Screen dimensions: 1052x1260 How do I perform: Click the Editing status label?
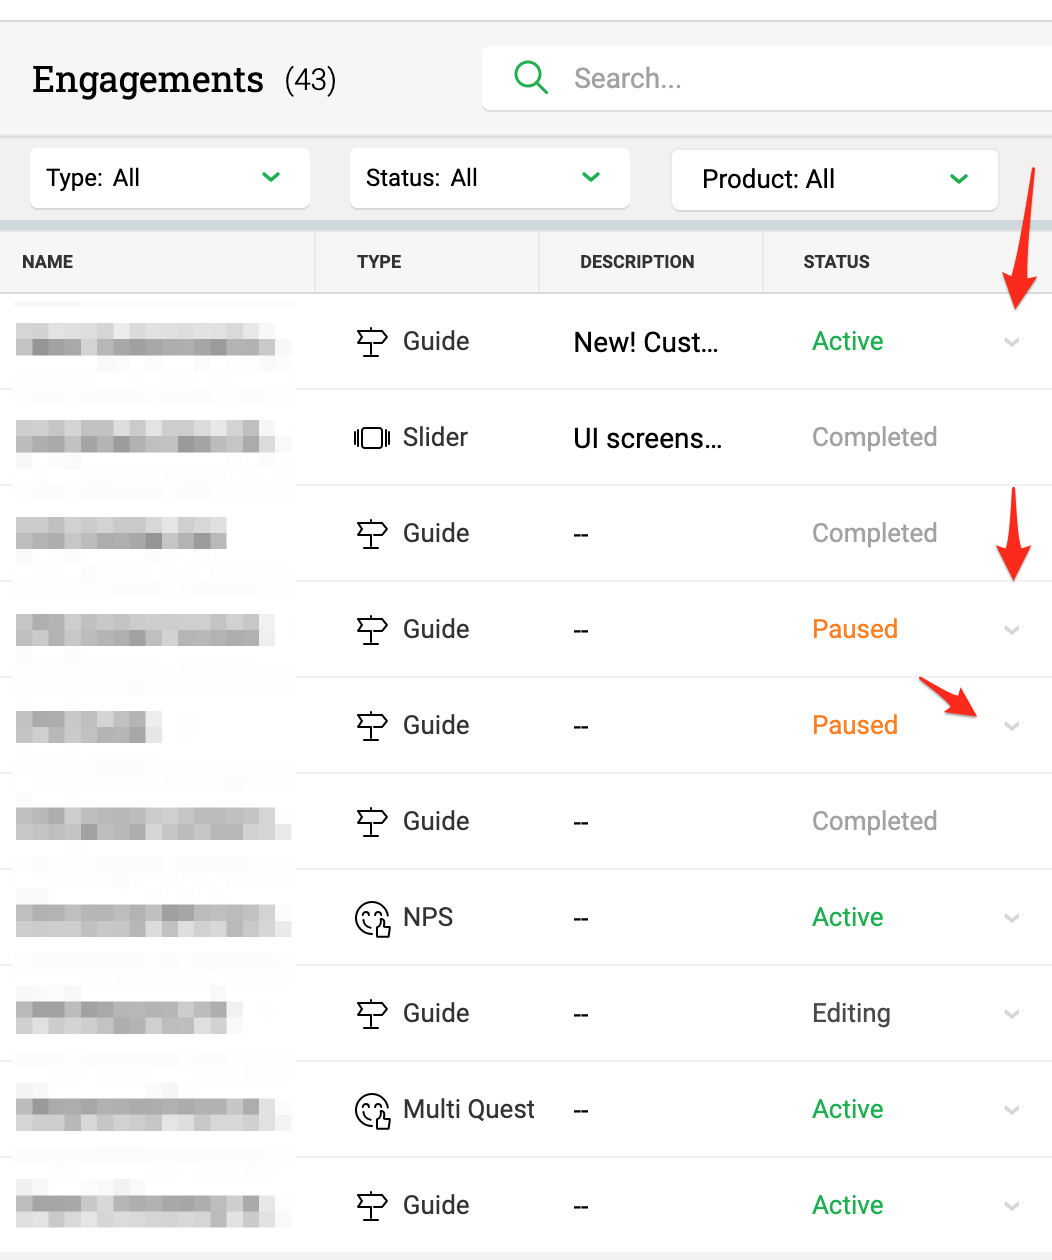click(x=851, y=1013)
